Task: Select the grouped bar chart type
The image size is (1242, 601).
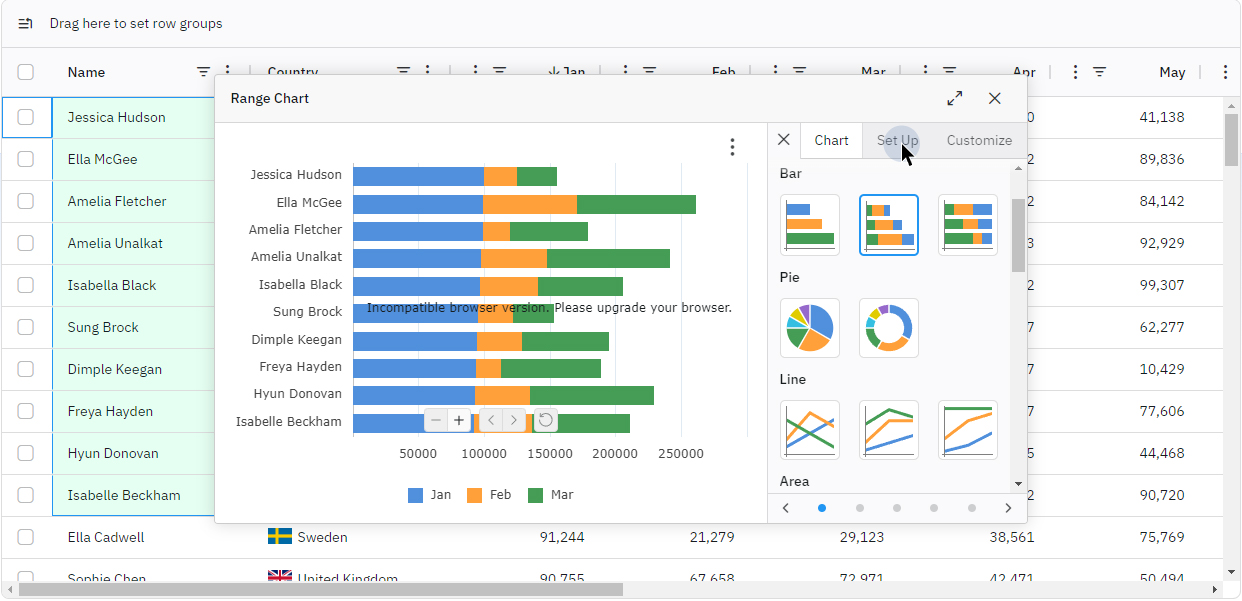Action: [x=810, y=225]
